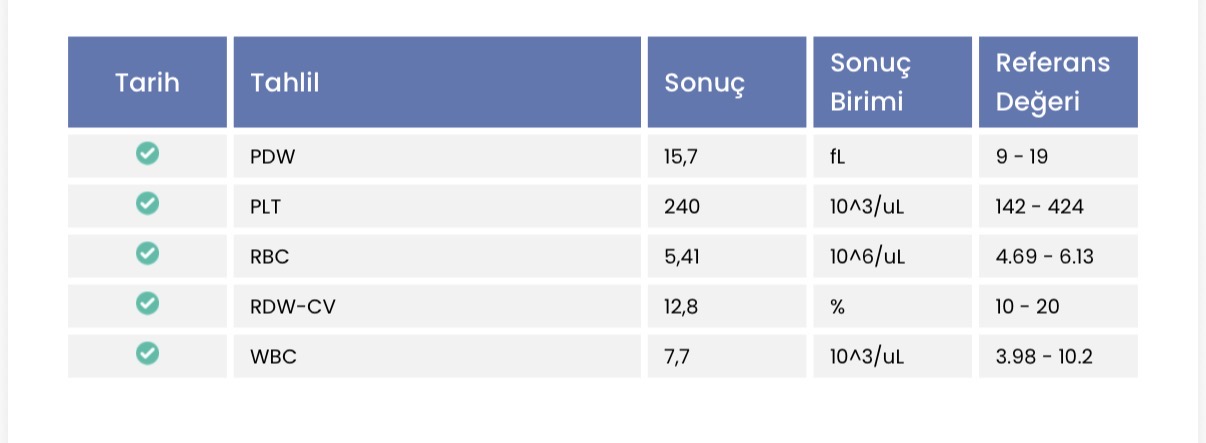Click the green checkmark beside RDW-CV
This screenshot has height=443, width=1206.
coord(147,303)
